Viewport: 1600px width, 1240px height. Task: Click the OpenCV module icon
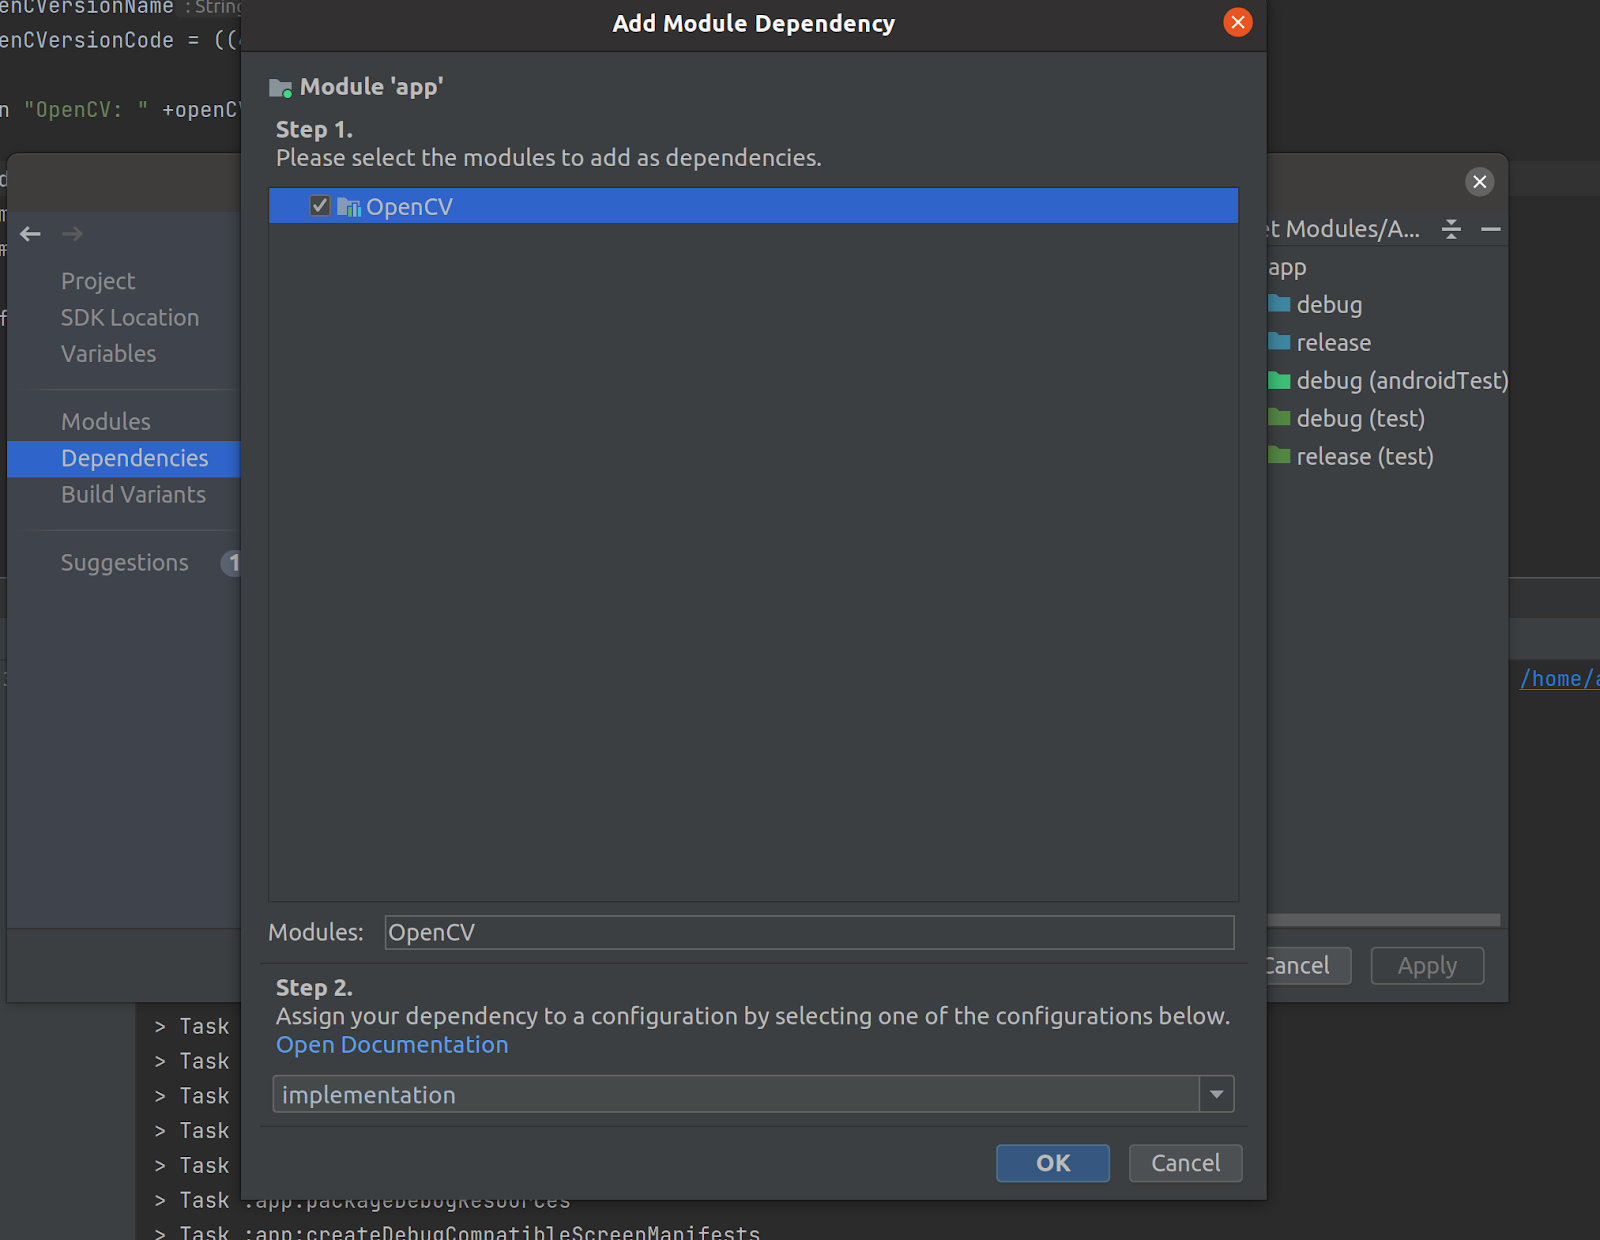(348, 207)
